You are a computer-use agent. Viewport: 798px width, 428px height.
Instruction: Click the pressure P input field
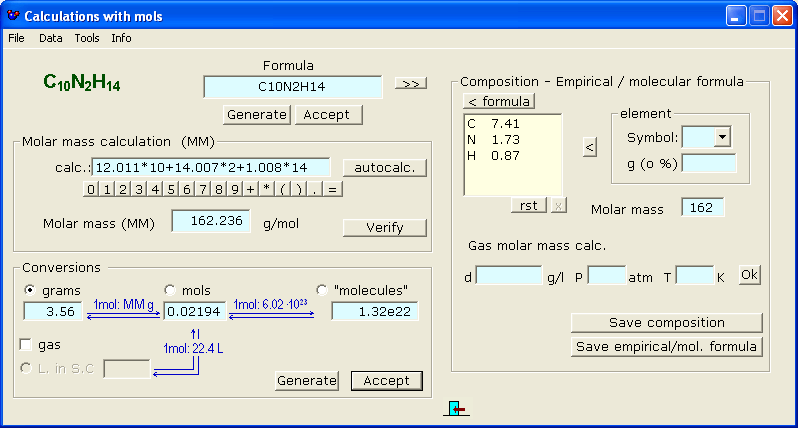607,275
